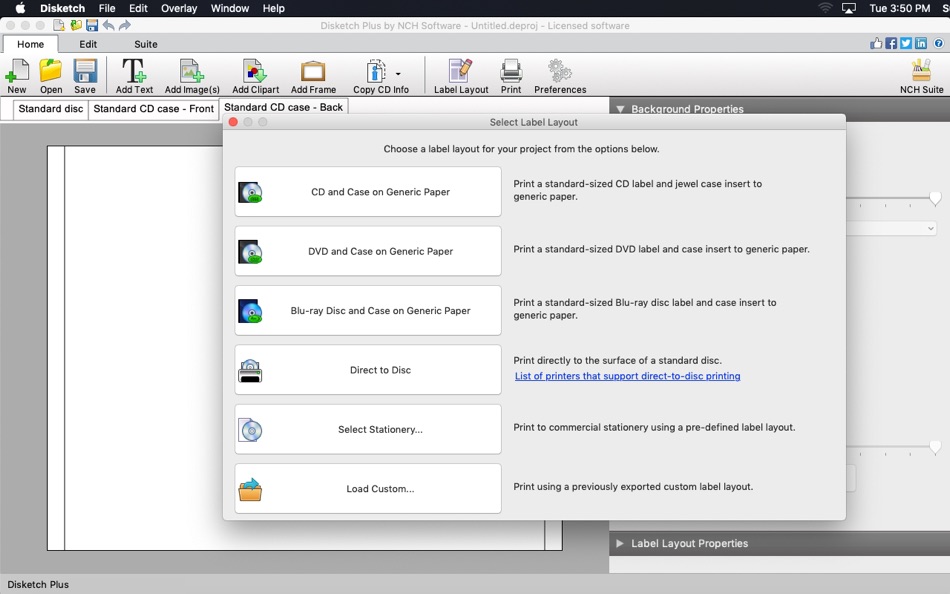This screenshot has height=594, width=950.
Task: Open the Window menu
Action: point(230,8)
